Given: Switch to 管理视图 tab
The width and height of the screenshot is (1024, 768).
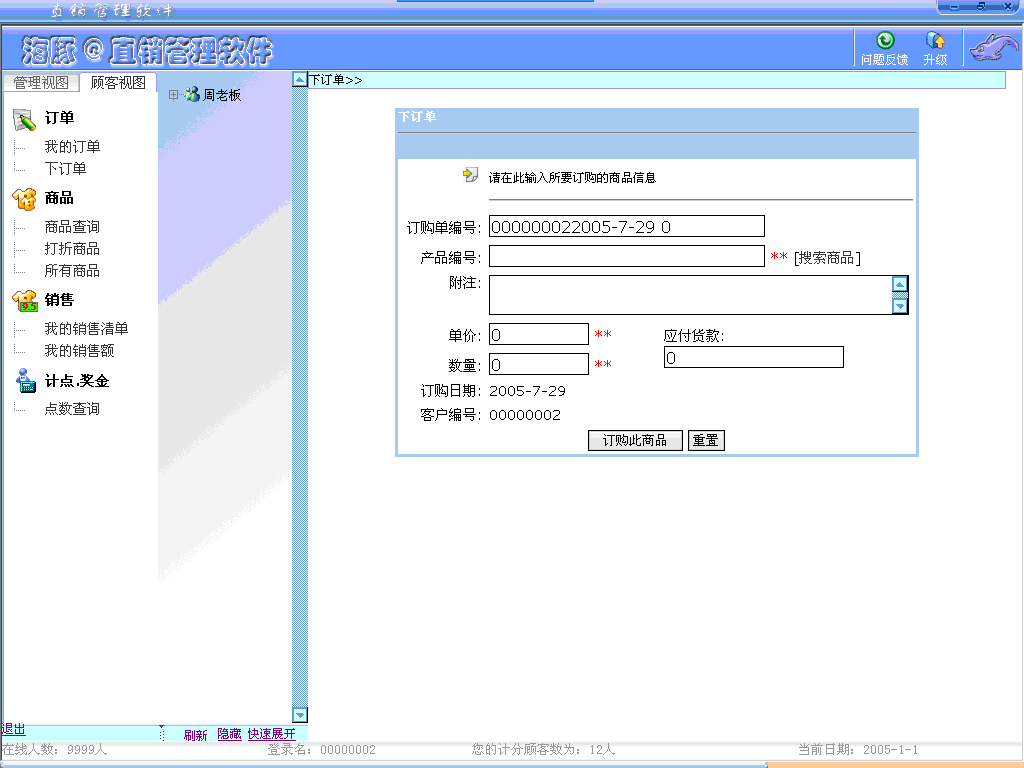Looking at the screenshot, I should pyautogui.click(x=41, y=83).
